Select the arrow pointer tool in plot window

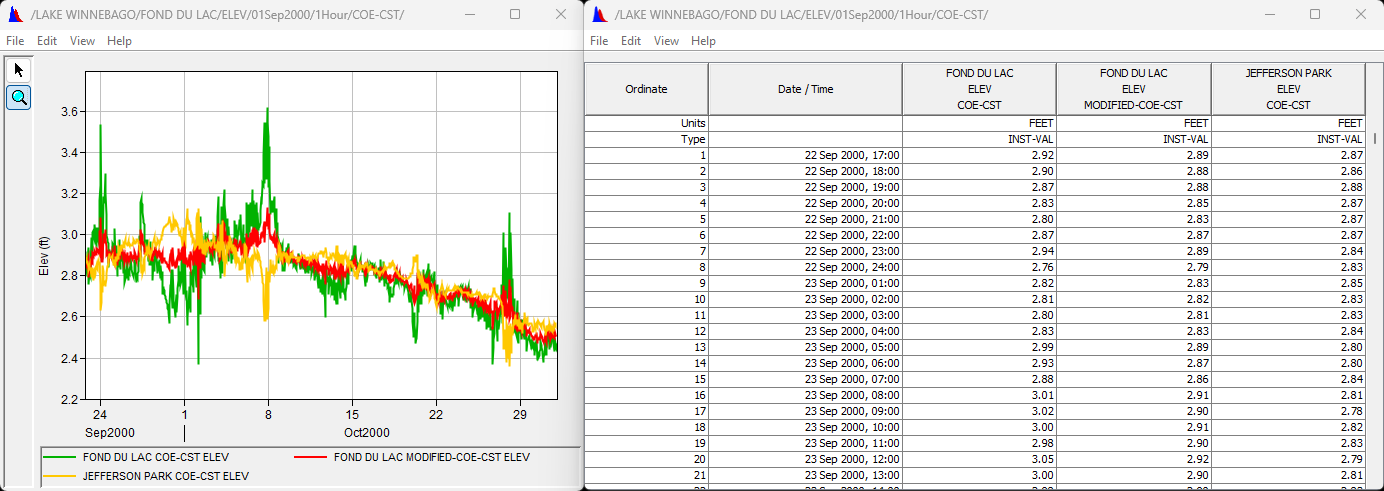click(19, 70)
